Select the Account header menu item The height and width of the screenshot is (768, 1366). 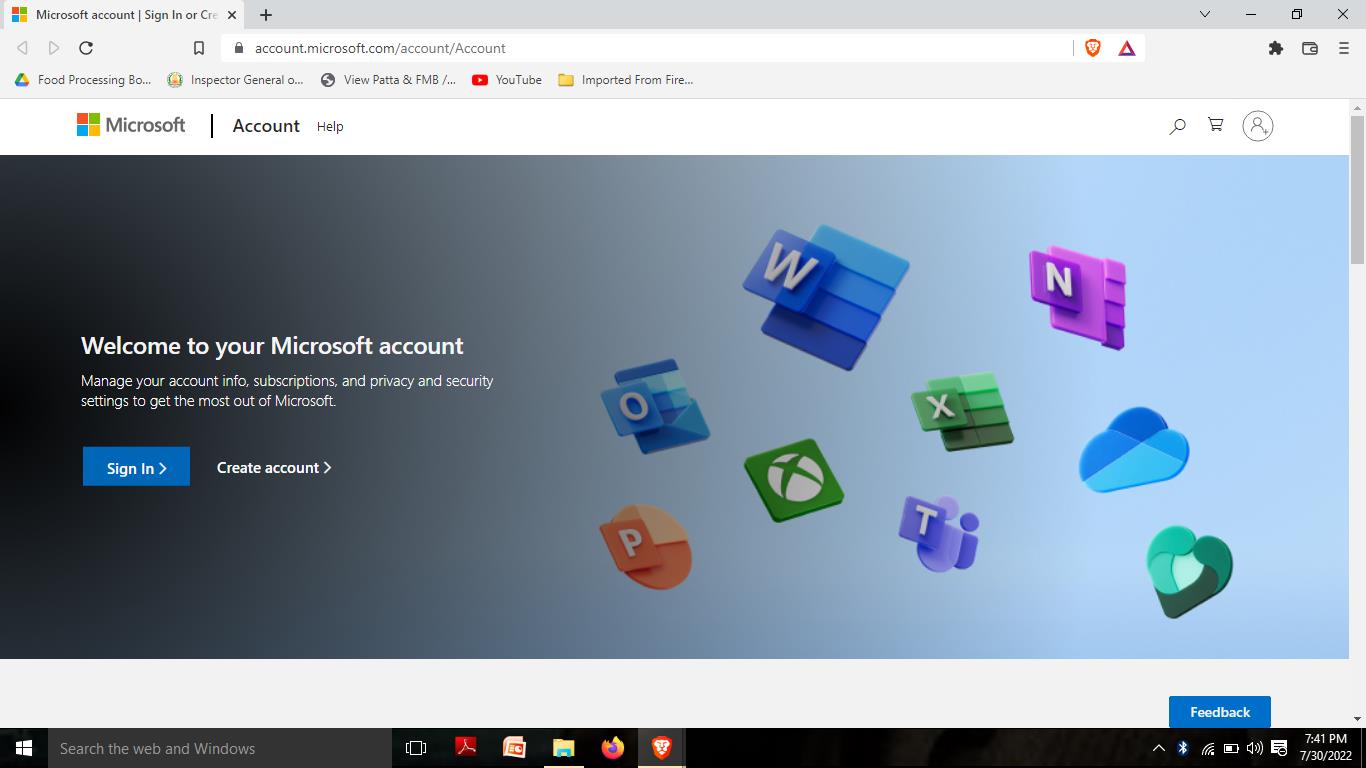click(x=266, y=126)
